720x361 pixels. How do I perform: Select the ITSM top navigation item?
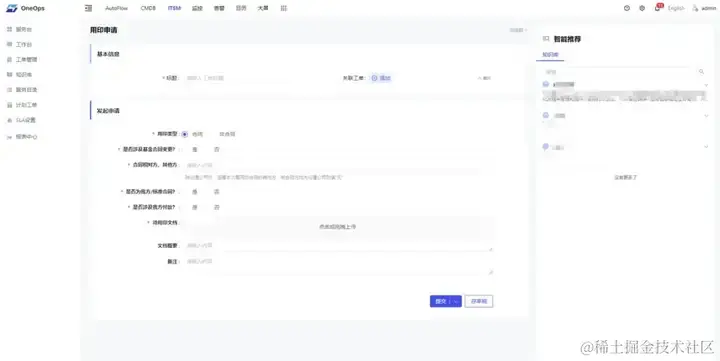click(174, 8)
